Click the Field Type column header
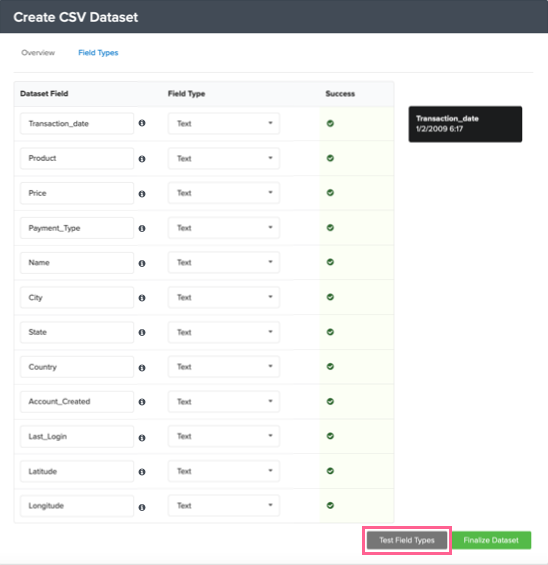 click(x=186, y=94)
